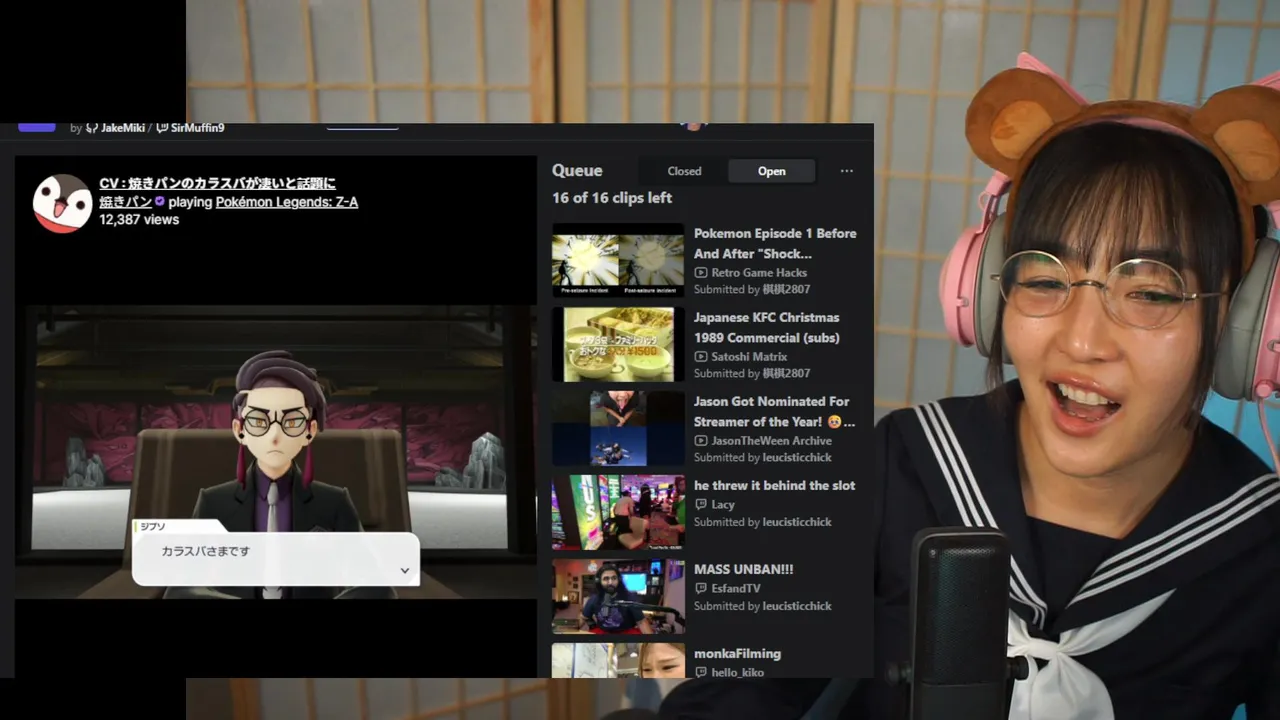Click the JakeMiki name in the top bar
The height and width of the screenshot is (720, 1280).
(123, 128)
